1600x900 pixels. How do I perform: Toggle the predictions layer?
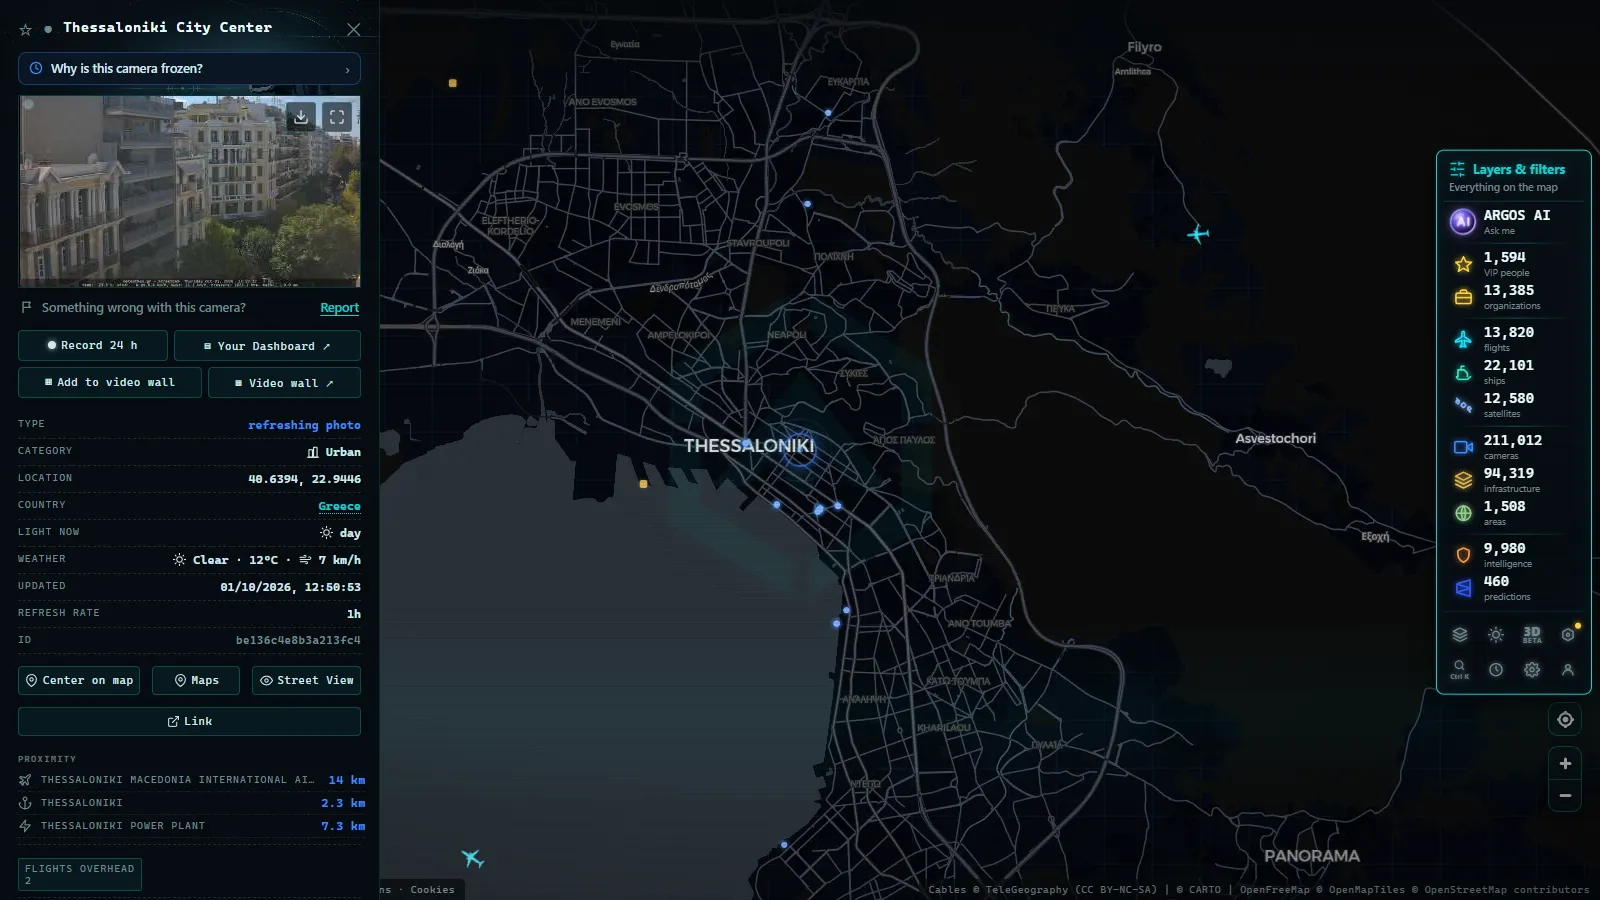pyautogui.click(x=1513, y=588)
